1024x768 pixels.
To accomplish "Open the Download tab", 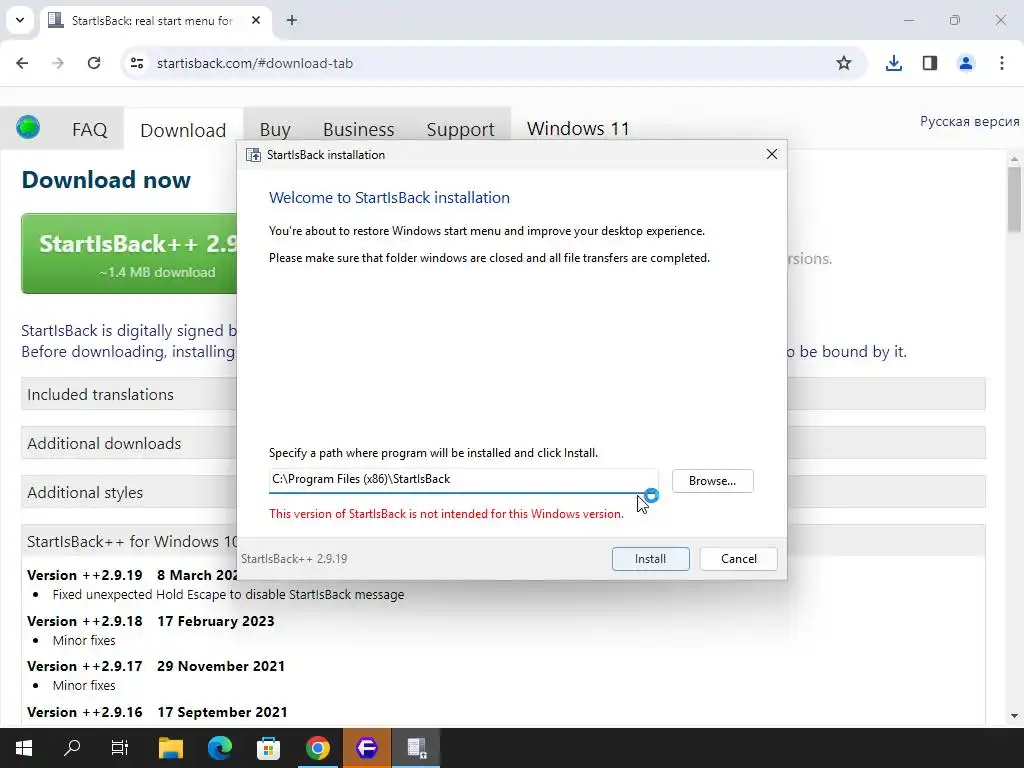I will [x=183, y=129].
